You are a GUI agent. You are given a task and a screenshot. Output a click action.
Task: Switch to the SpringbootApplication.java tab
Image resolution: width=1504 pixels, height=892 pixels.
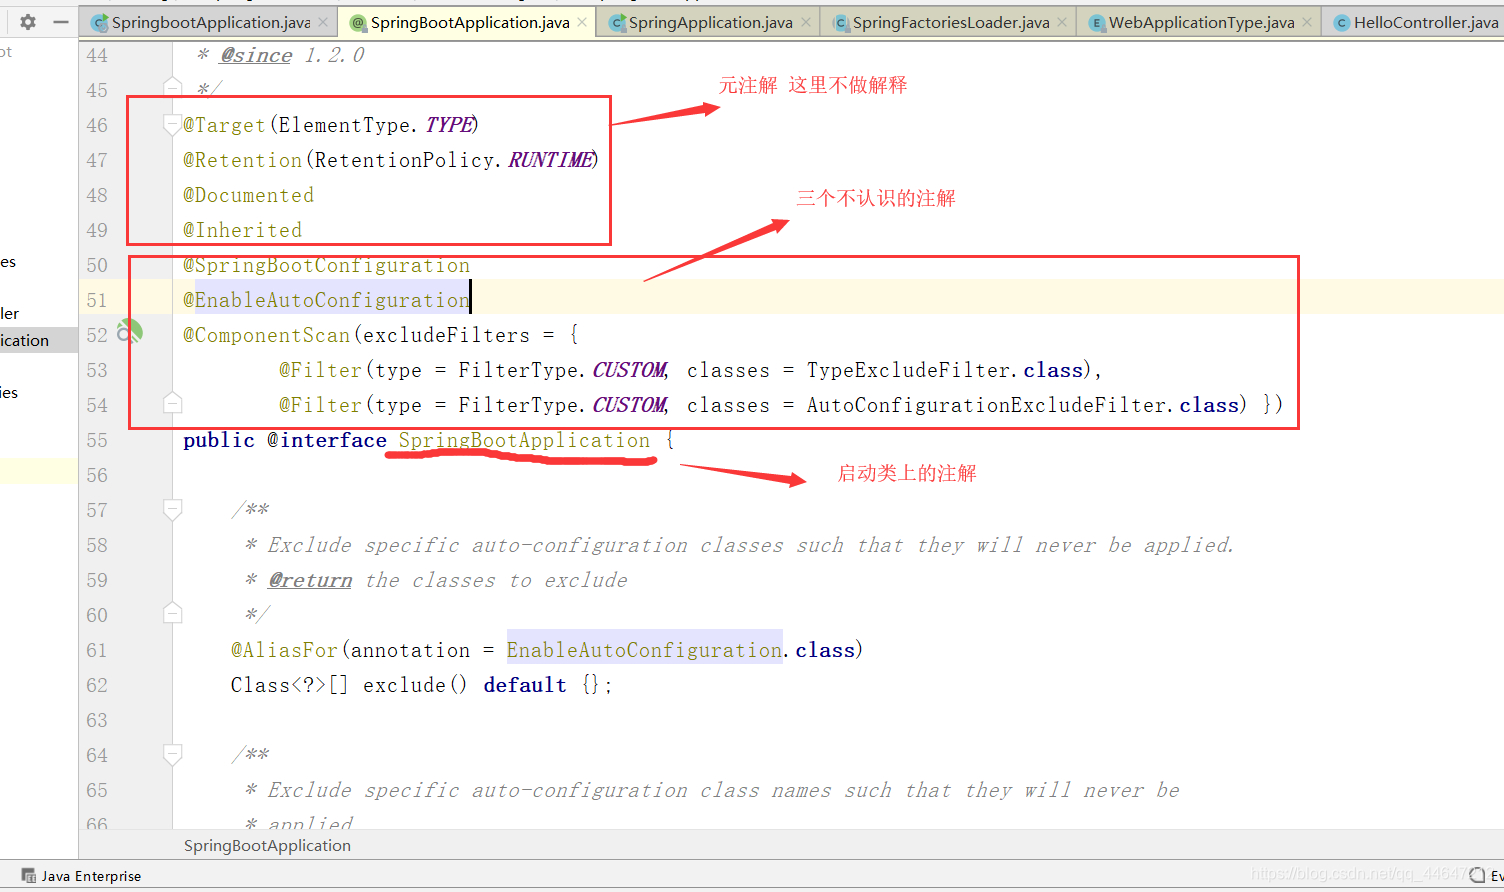click(x=210, y=22)
